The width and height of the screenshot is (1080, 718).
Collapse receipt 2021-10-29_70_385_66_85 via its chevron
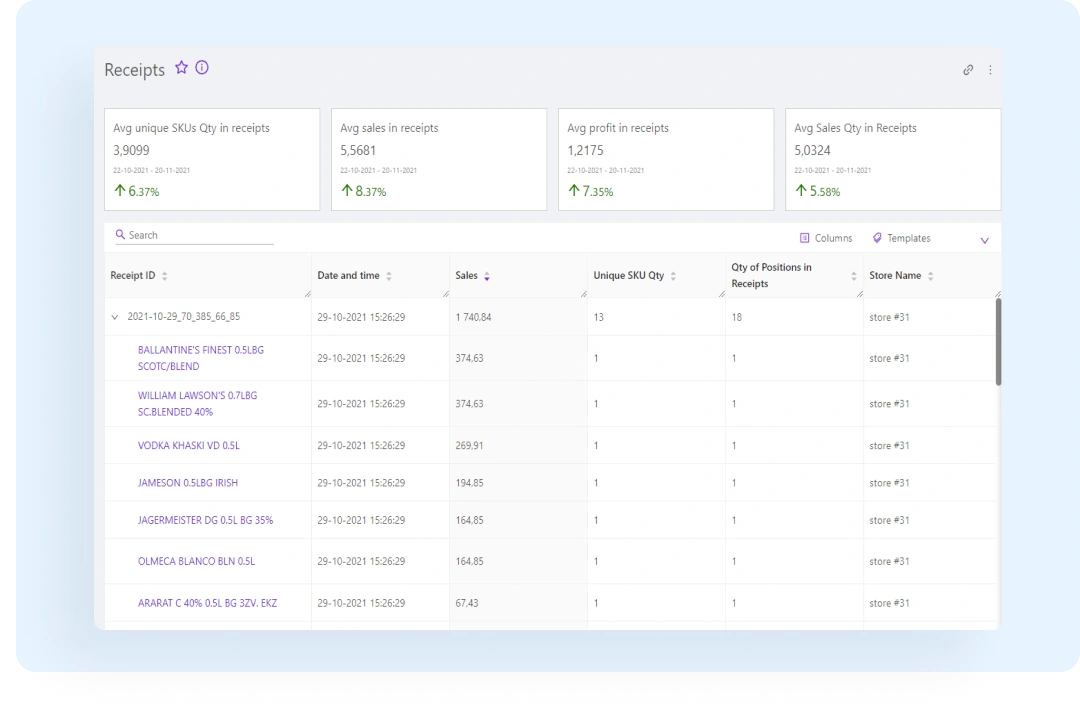tap(114, 316)
